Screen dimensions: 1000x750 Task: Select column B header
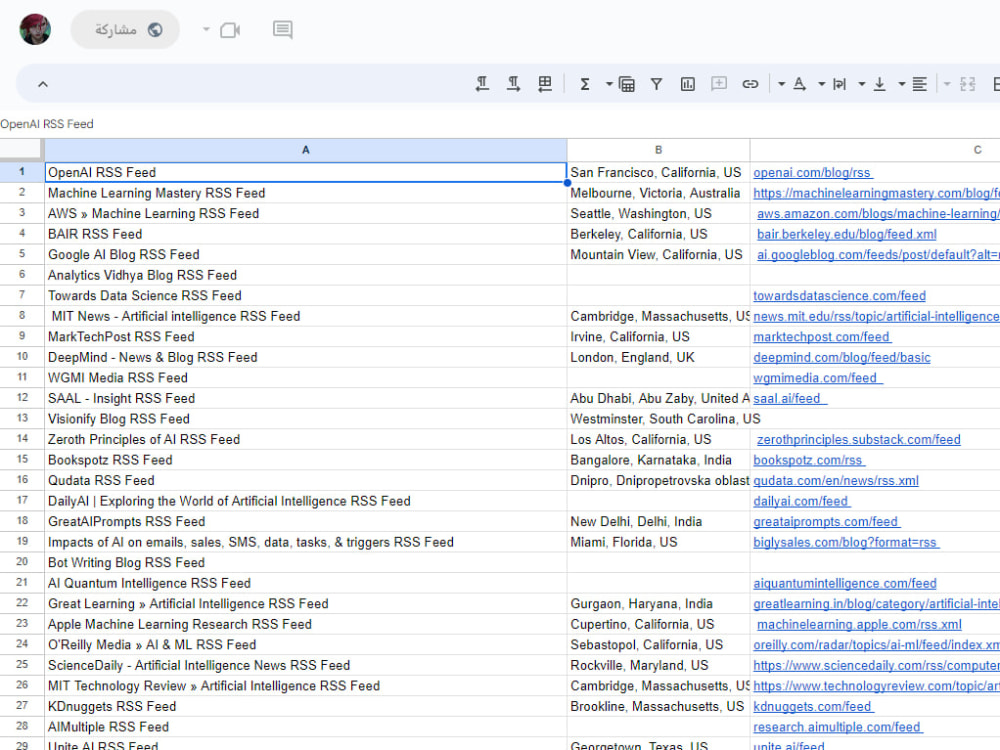(x=658, y=150)
